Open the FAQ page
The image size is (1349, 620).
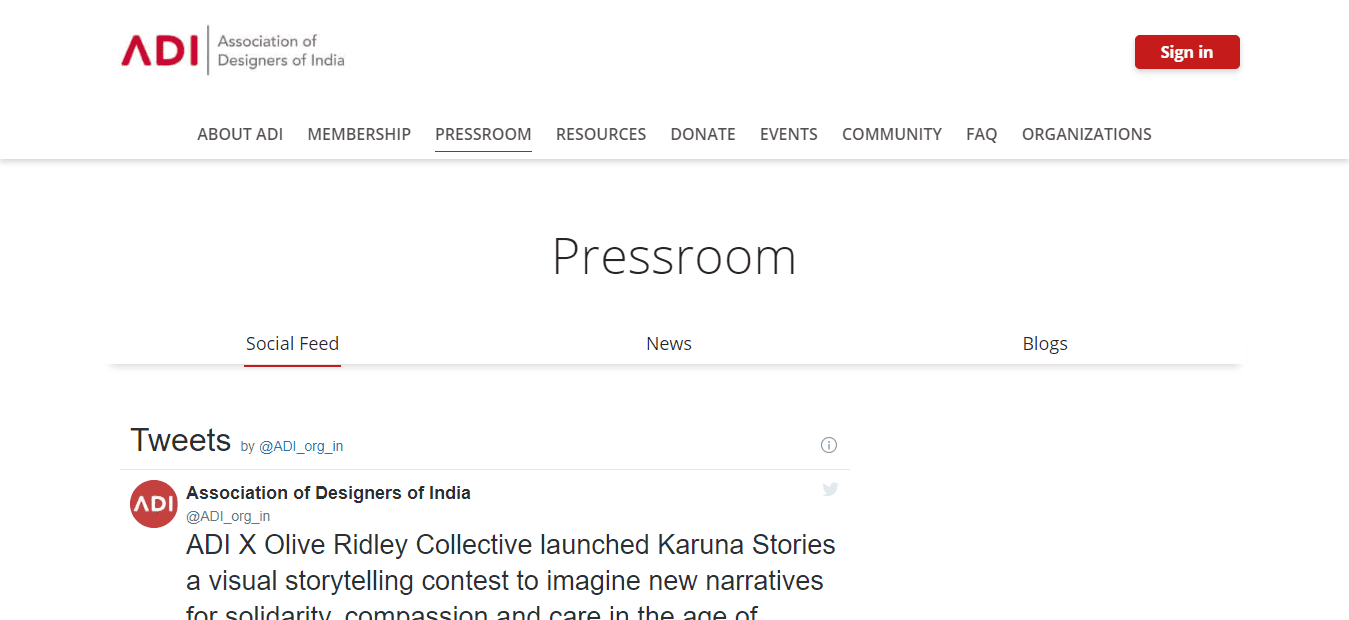(x=982, y=134)
